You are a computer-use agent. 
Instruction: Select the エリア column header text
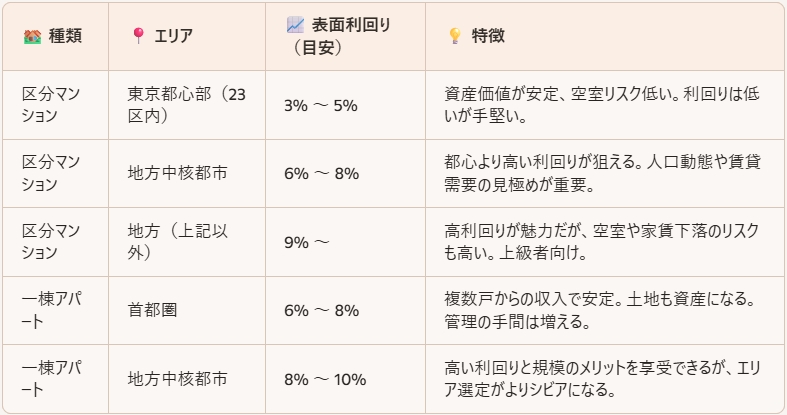coord(173,36)
